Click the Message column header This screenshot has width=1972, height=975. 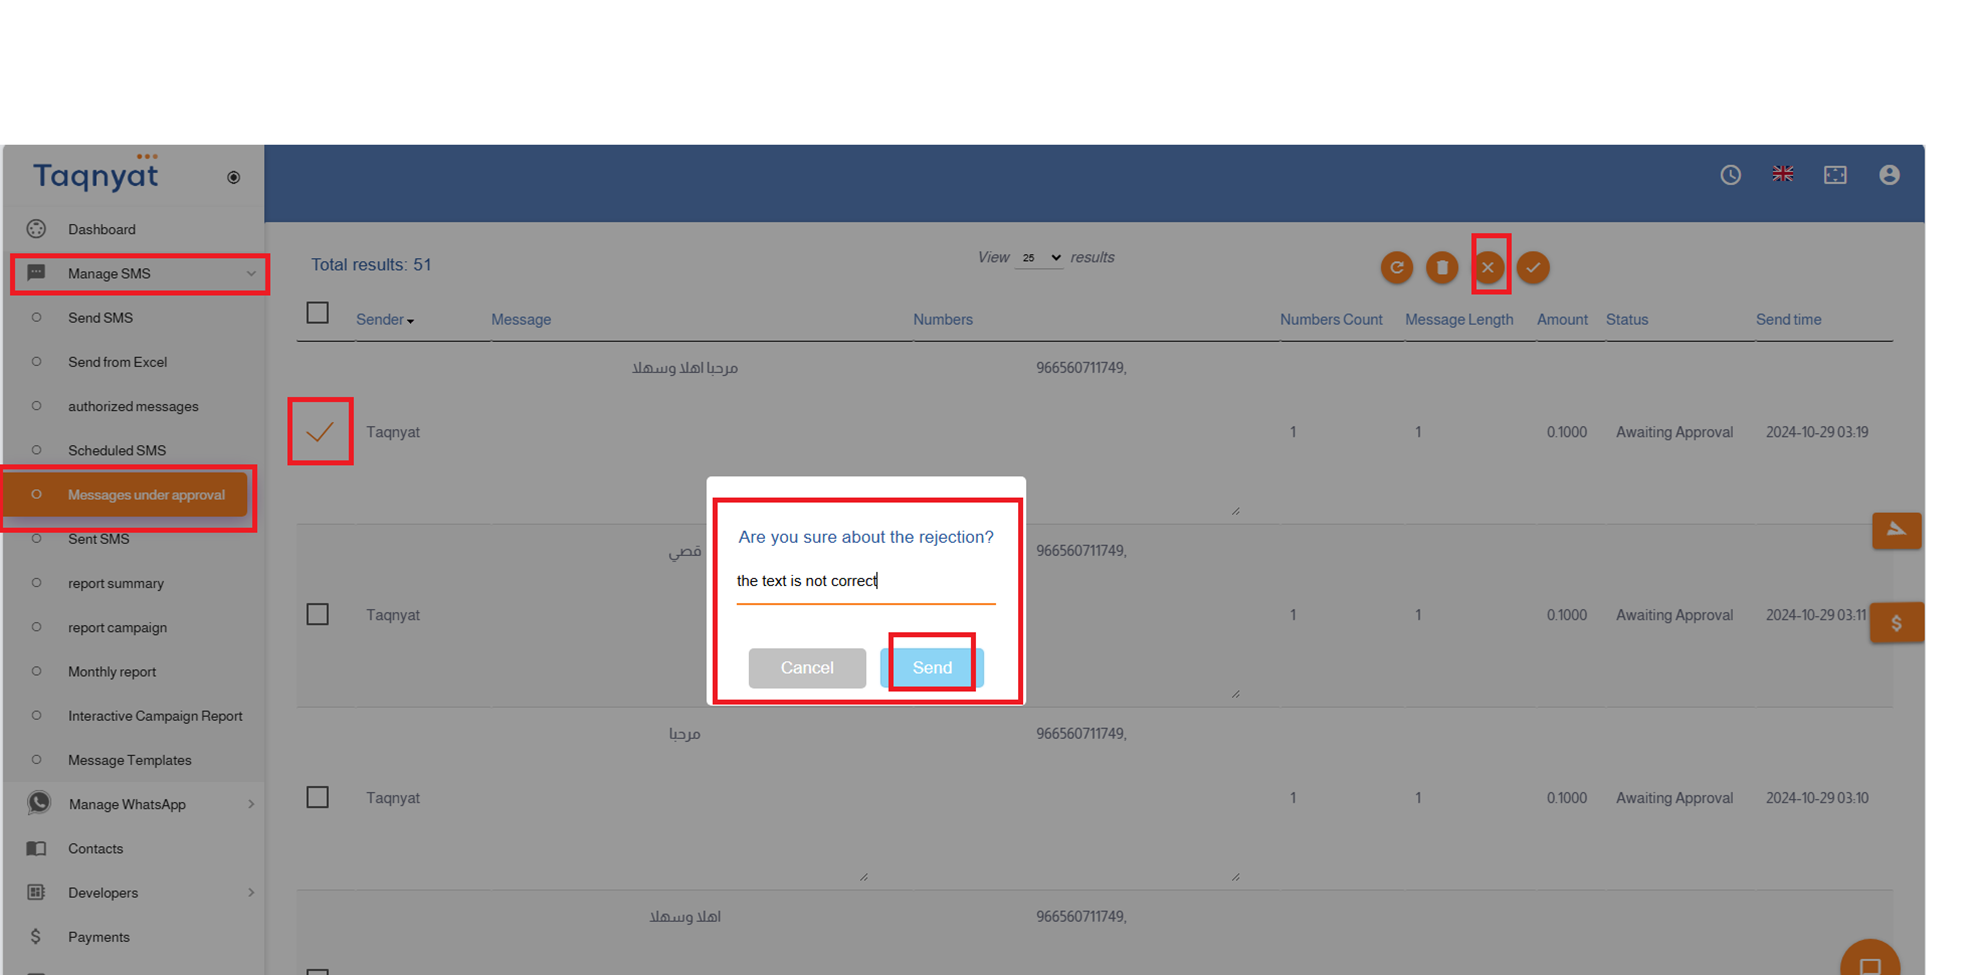coord(521,320)
